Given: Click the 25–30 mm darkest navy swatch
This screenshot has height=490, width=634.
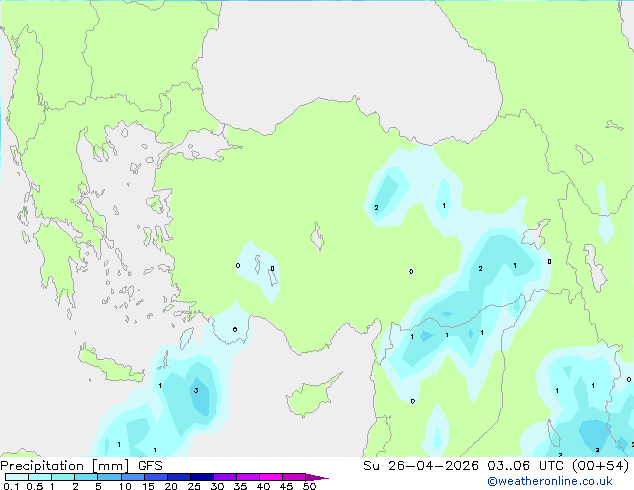Looking at the screenshot, I should tap(201, 477).
